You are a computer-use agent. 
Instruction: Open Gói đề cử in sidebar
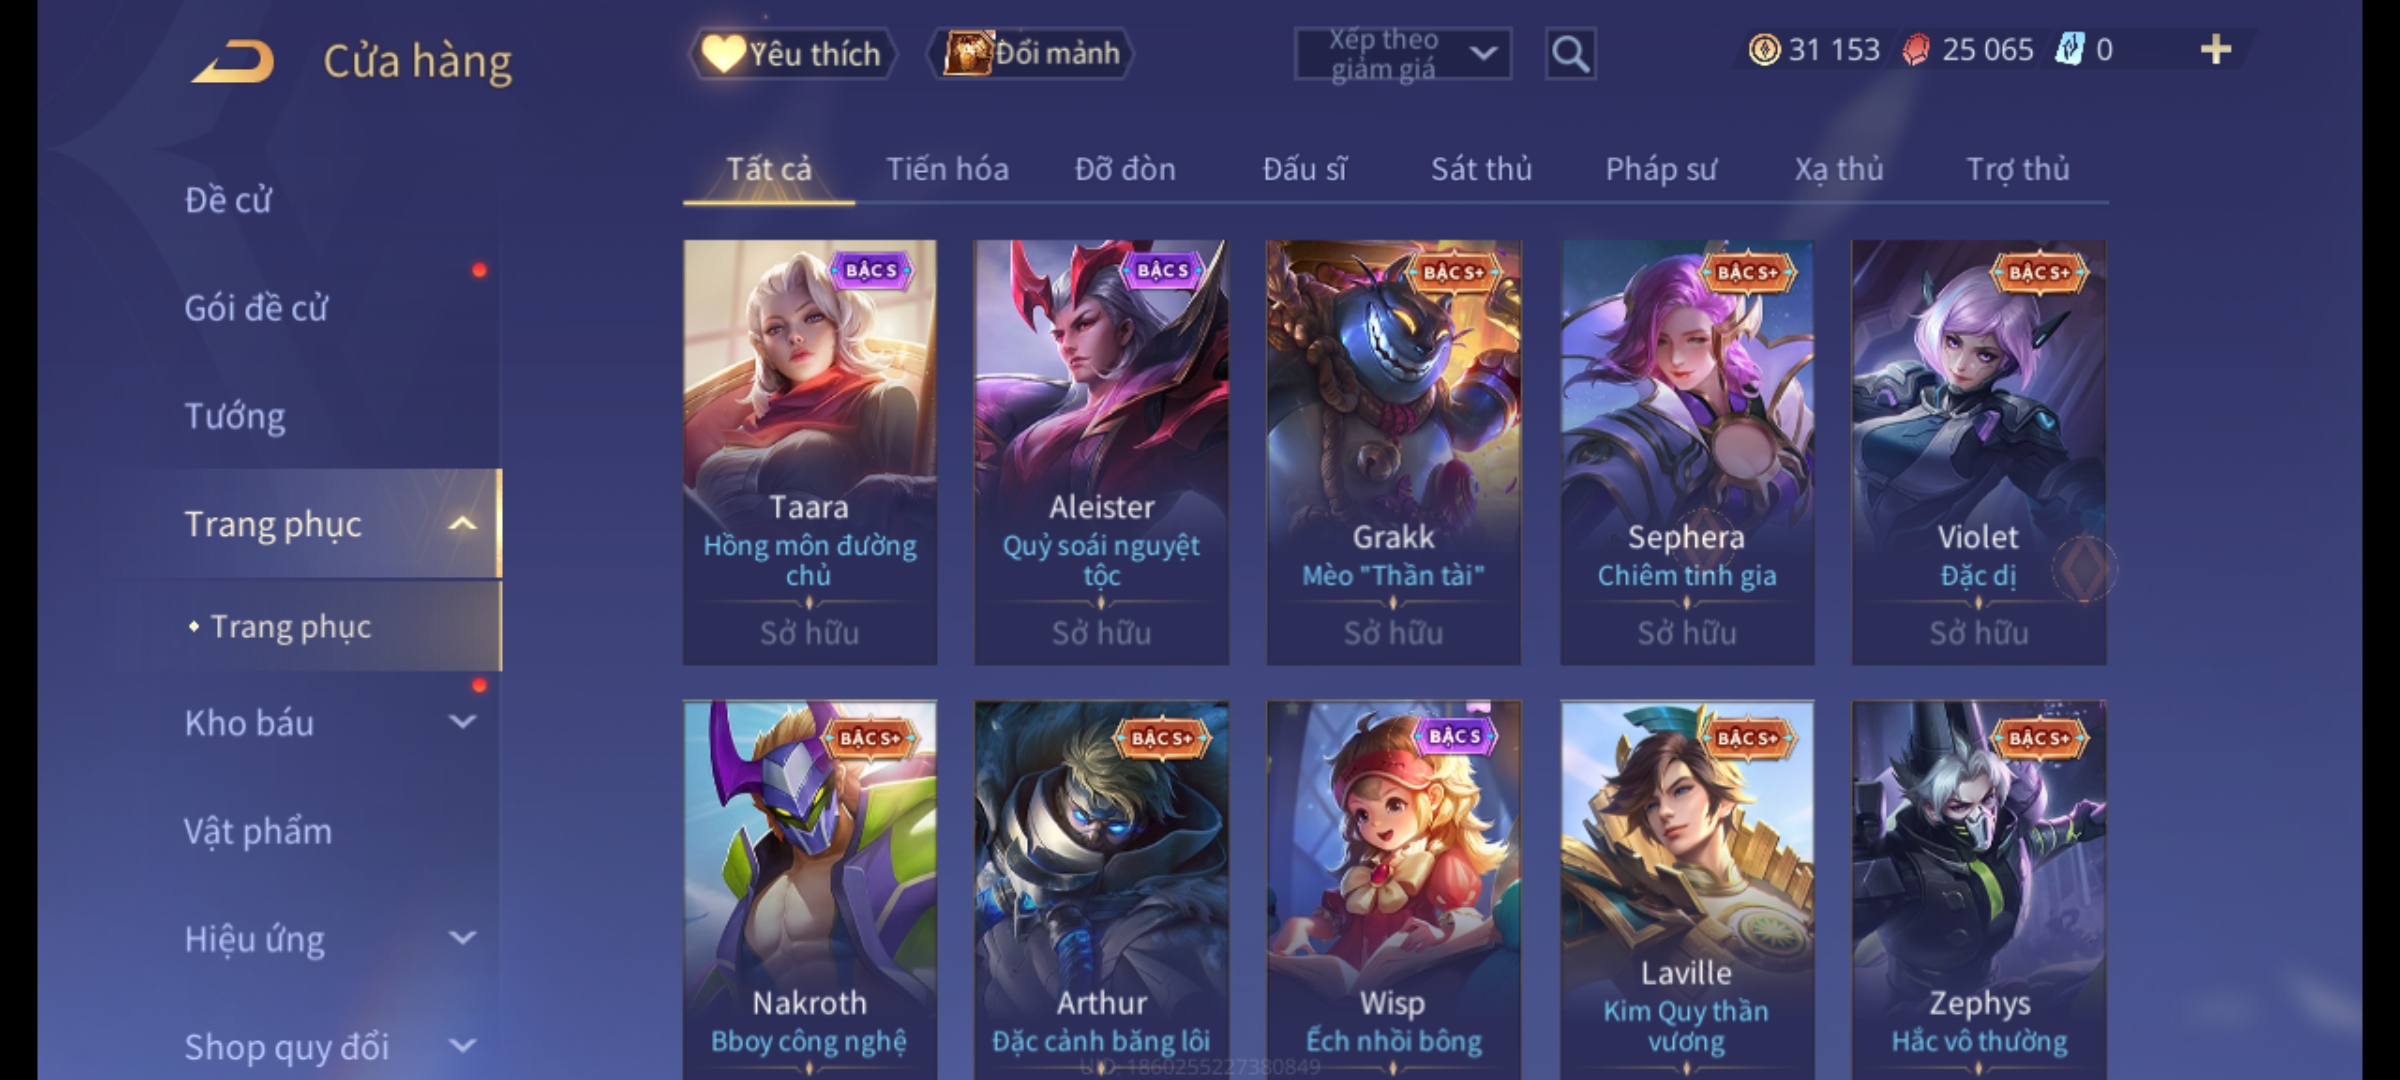point(256,308)
